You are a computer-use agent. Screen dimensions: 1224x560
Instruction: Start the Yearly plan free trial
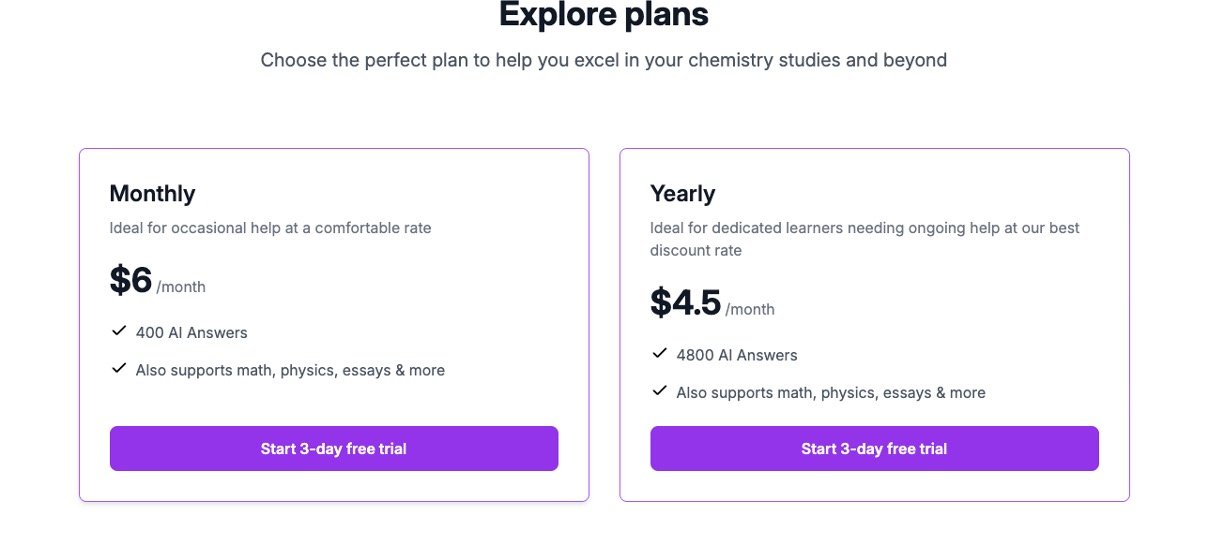874,449
